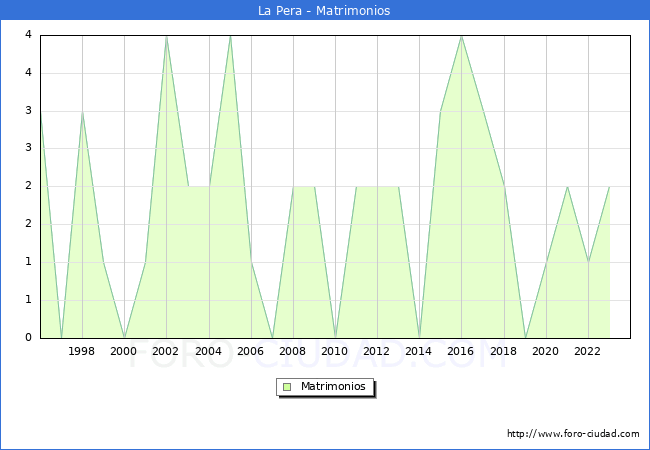Click the 2004 x-axis label
The width and height of the screenshot is (650, 450).
pos(208,351)
